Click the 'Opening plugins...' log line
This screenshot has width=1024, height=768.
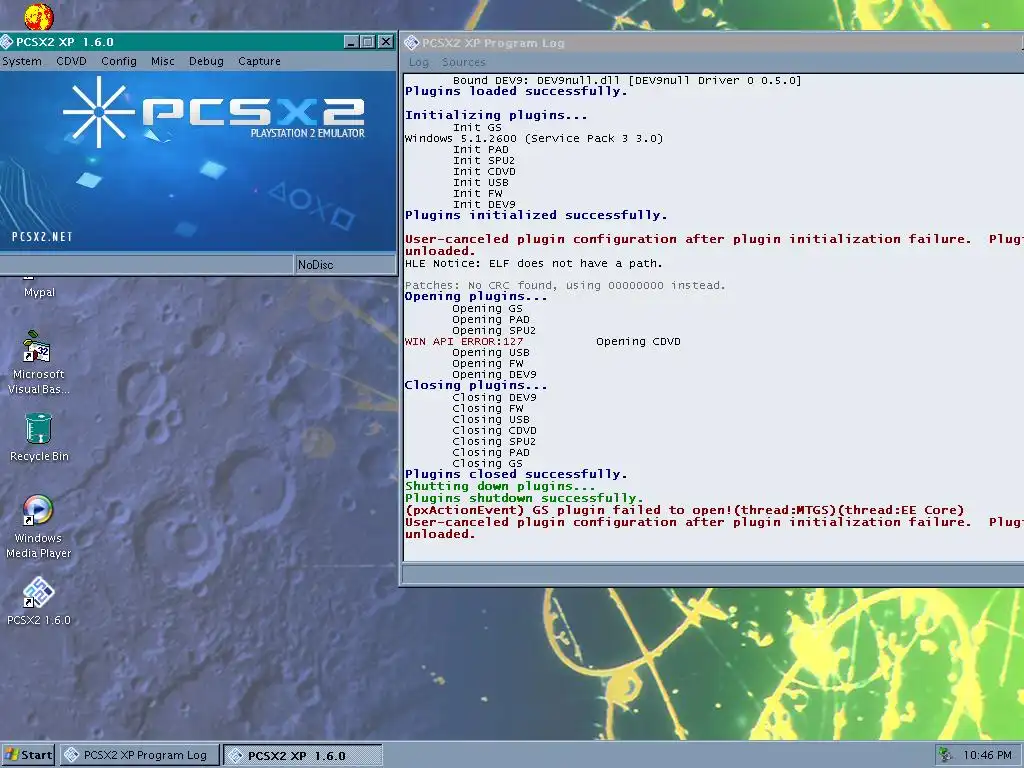[476, 296]
